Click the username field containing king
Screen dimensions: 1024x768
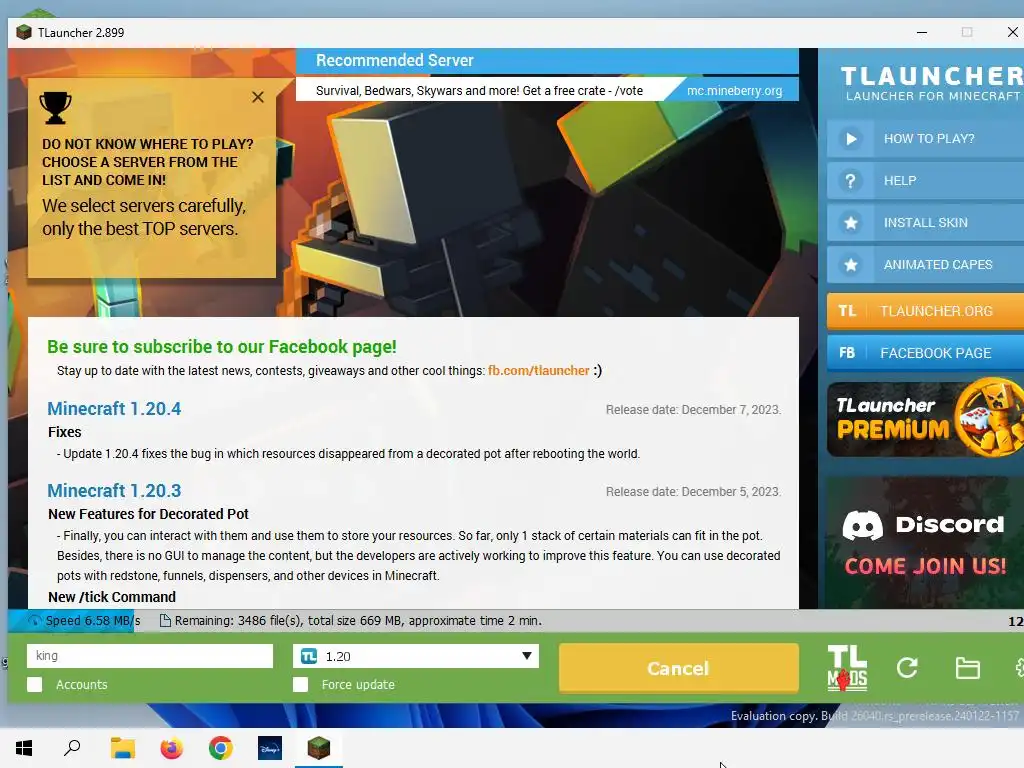tap(150, 656)
